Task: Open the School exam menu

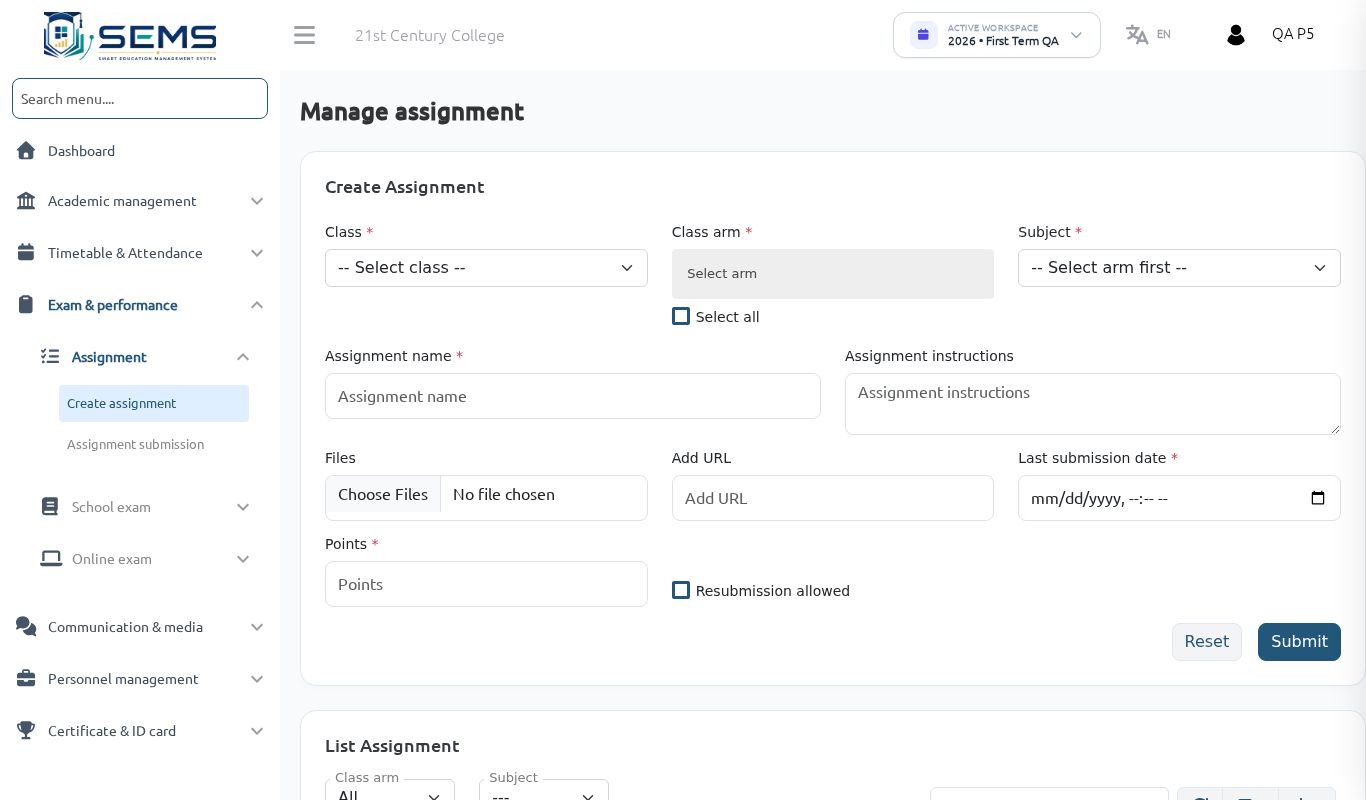Action: pos(146,506)
